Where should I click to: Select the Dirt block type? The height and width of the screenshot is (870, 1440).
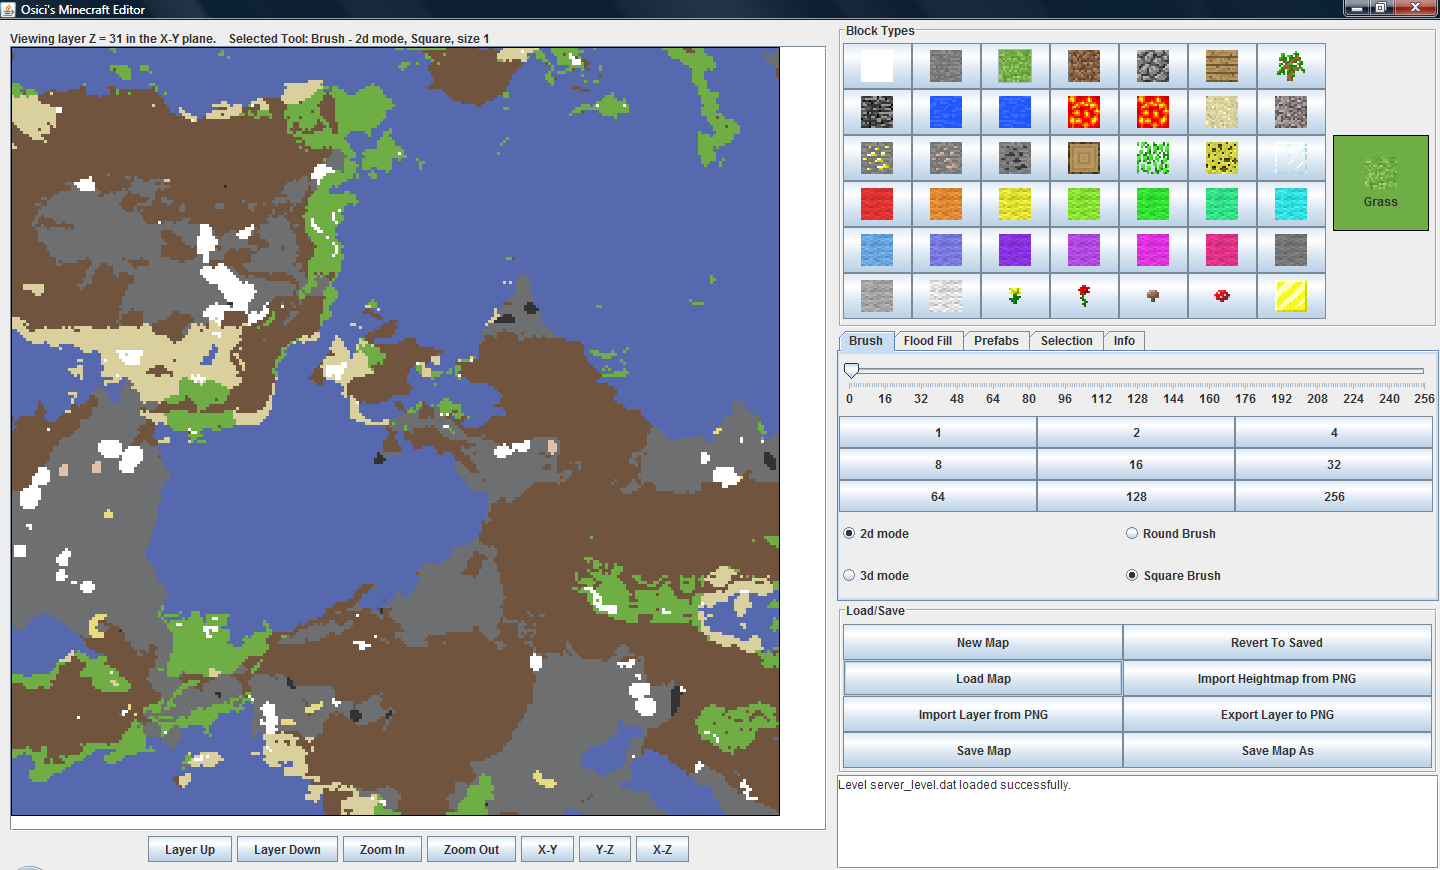1084,66
